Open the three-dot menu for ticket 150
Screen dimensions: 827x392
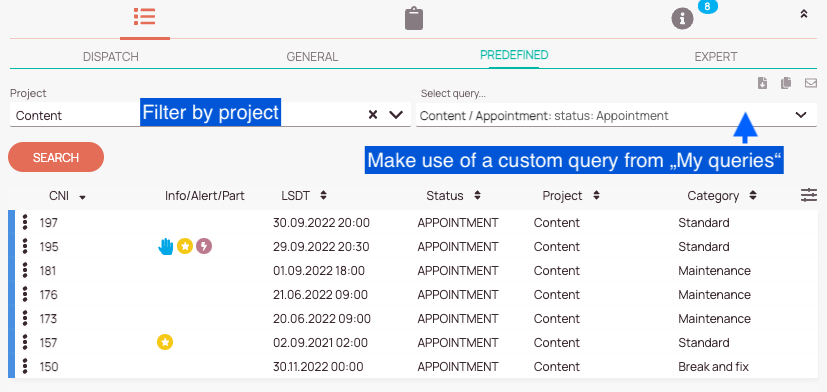point(25,366)
